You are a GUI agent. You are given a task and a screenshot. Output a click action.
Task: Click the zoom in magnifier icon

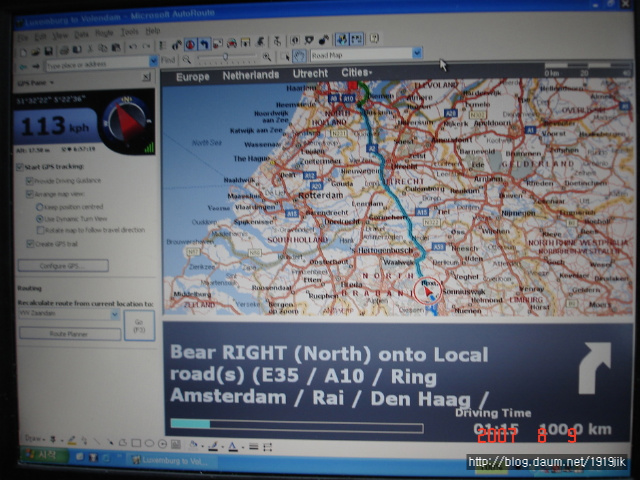[267, 58]
